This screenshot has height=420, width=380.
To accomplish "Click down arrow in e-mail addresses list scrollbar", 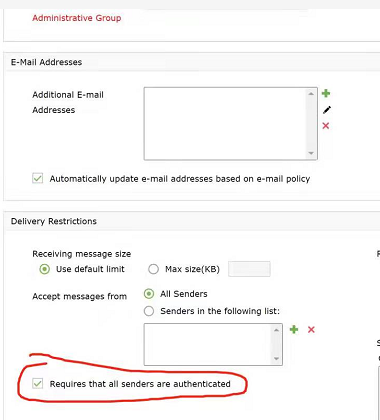I will (311, 153).
